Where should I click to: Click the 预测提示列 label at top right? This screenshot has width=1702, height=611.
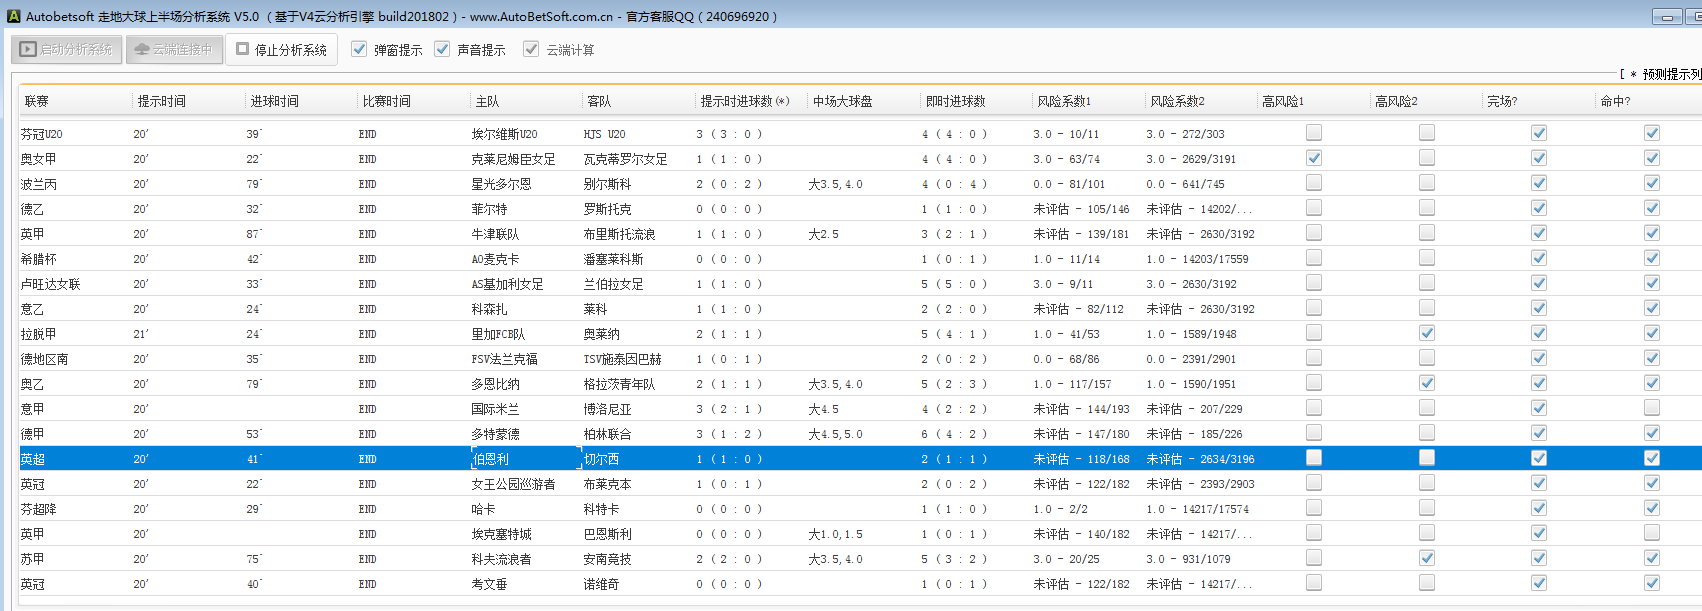pos(1670,74)
